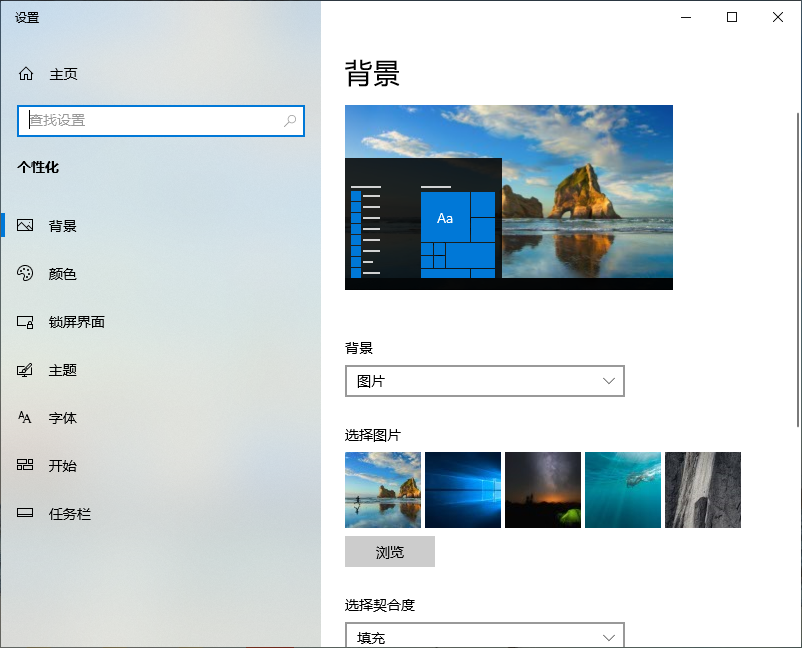Open Themes (主题) settings icon
The image size is (802, 648).
26,369
